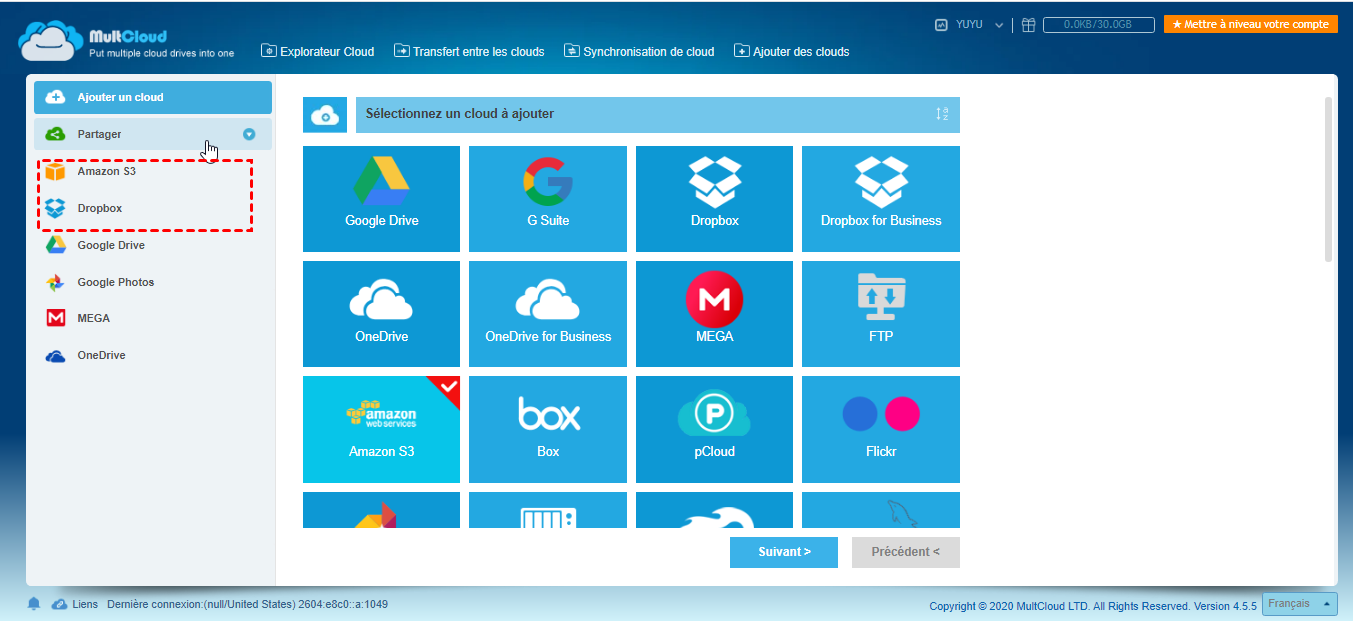The image size is (1353, 621).
Task: Click the A-Z sort icon
Action: click(942, 114)
